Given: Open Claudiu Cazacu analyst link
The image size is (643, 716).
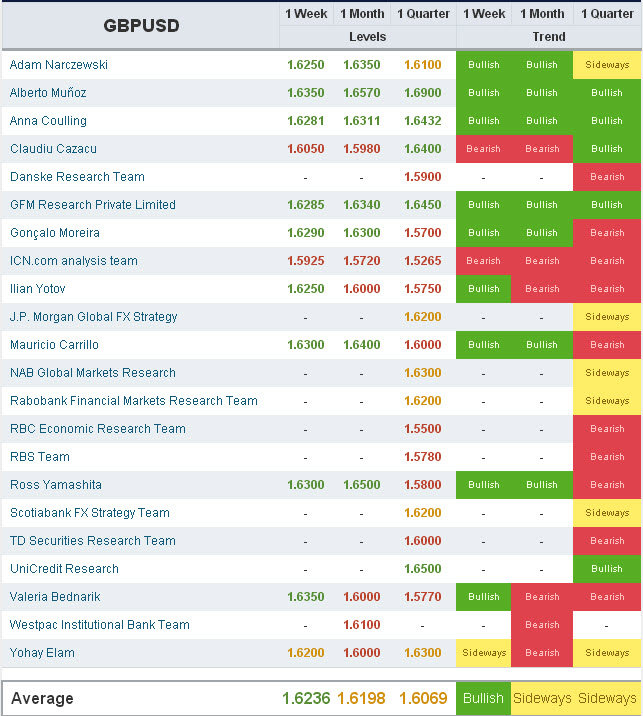Looking at the screenshot, I should (x=53, y=149).
